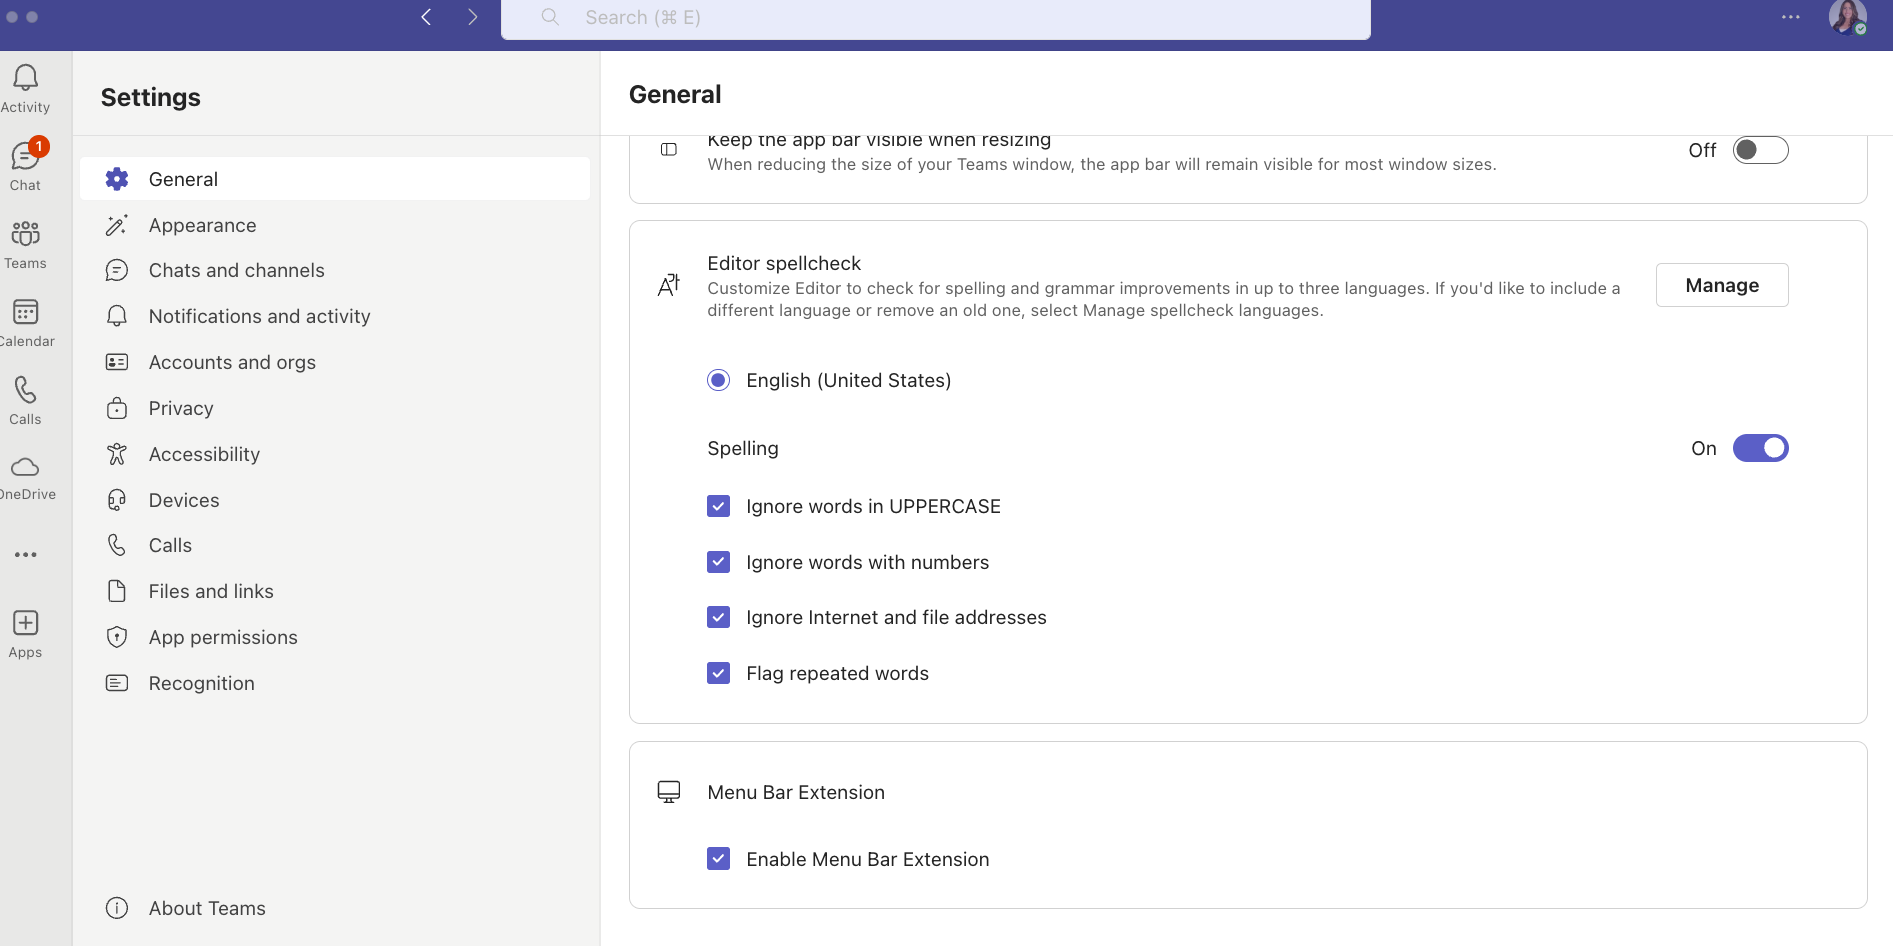Open the Apps plus icon
The image size is (1893, 946).
coord(26,624)
